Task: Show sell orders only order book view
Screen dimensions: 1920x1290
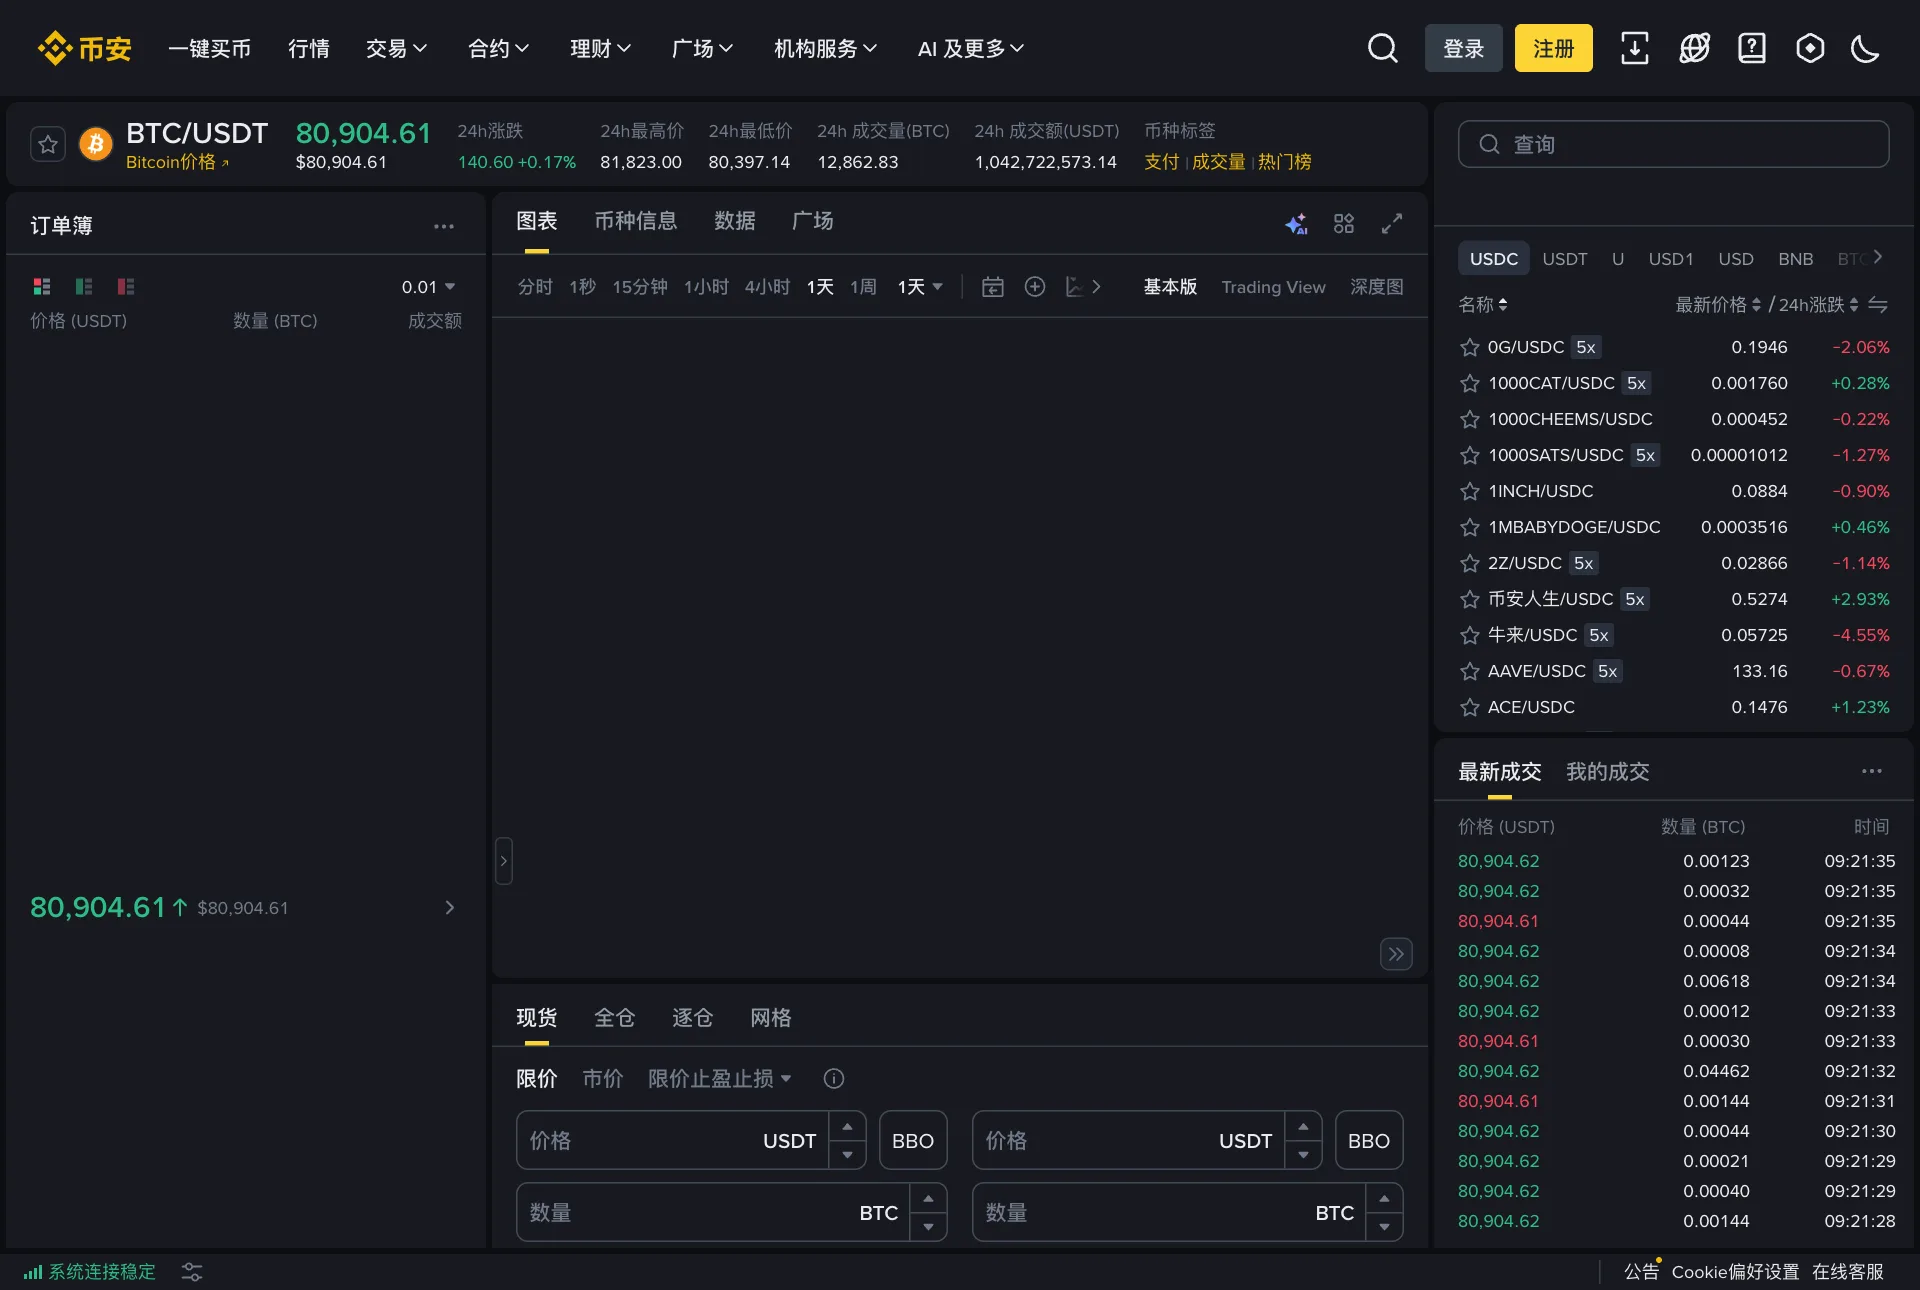Action: (x=126, y=287)
